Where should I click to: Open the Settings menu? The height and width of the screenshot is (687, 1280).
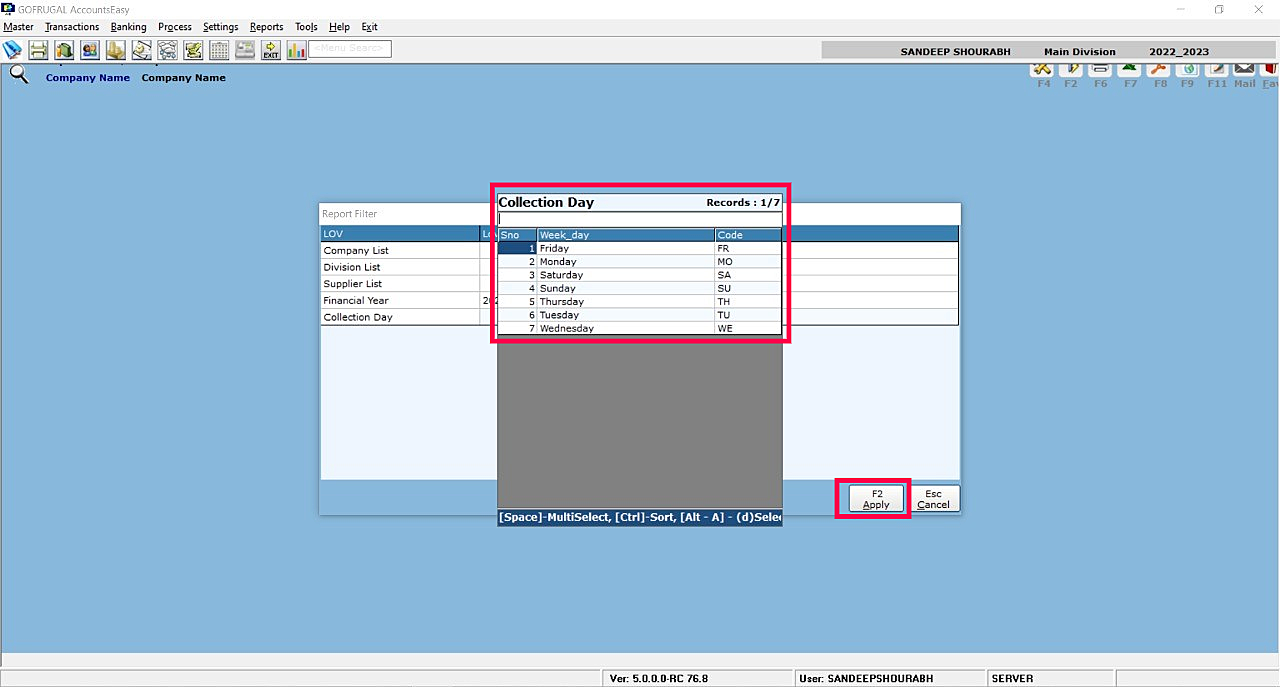click(x=221, y=27)
